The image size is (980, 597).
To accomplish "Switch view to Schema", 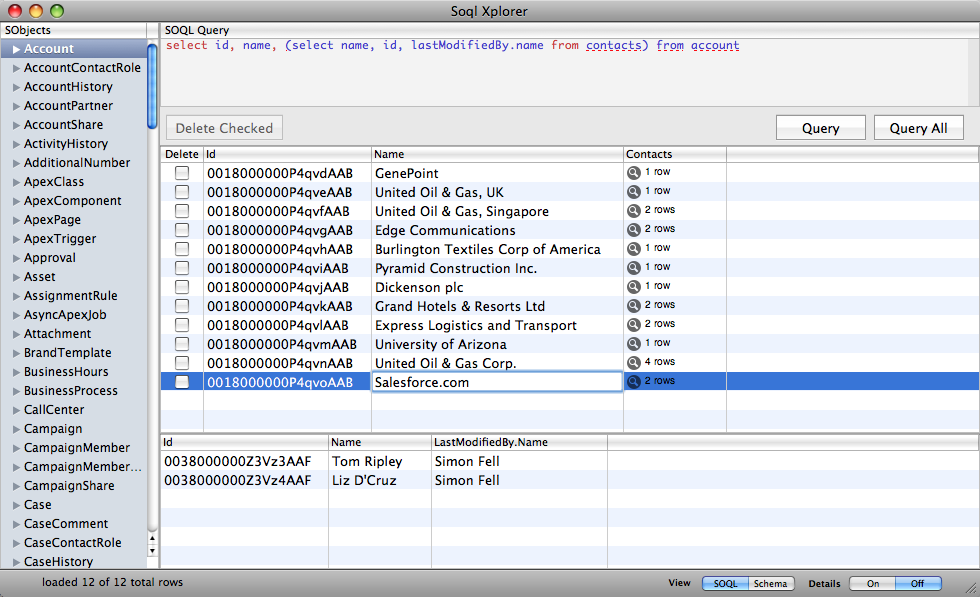I will [x=771, y=583].
